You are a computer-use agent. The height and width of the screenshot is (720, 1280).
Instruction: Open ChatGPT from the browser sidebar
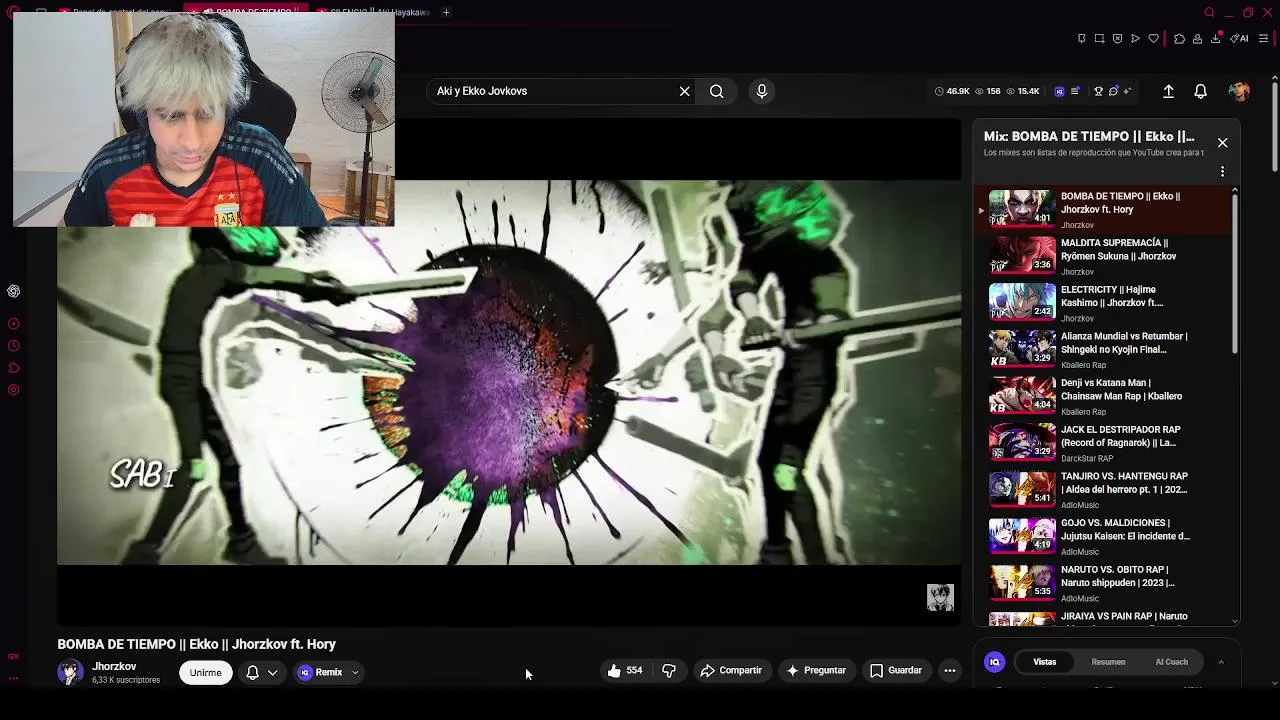pyautogui.click(x=13, y=291)
